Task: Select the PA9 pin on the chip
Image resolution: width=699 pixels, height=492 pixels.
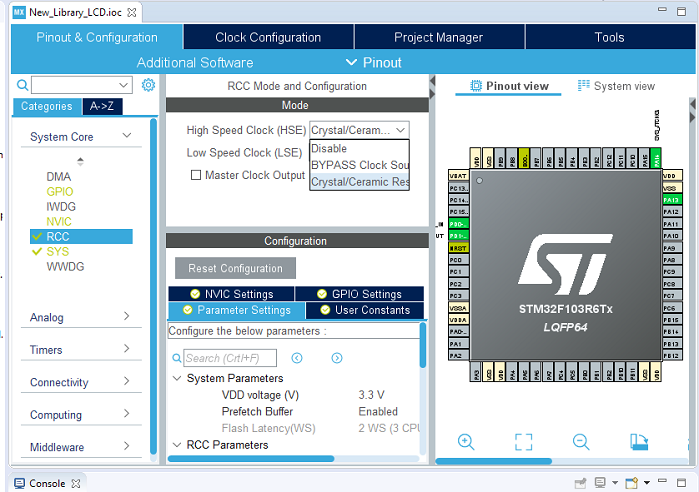Action: (x=672, y=248)
